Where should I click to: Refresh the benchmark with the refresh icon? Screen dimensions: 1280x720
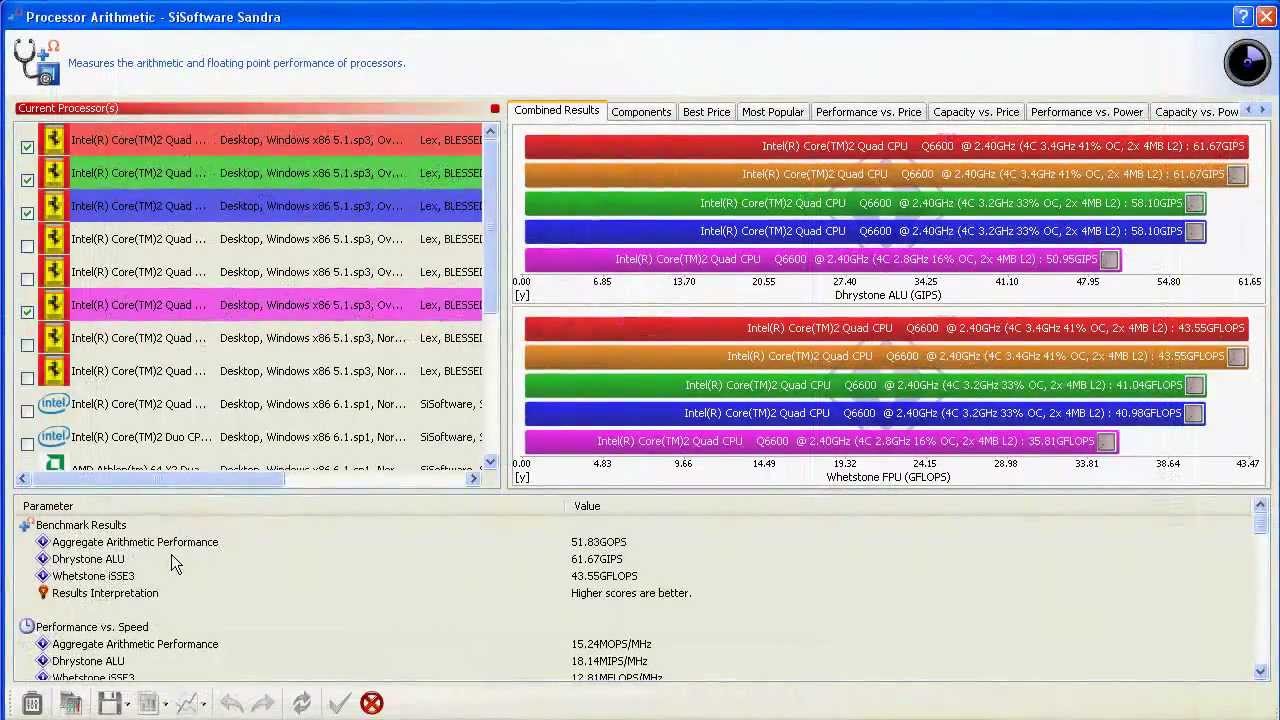pos(301,703)
